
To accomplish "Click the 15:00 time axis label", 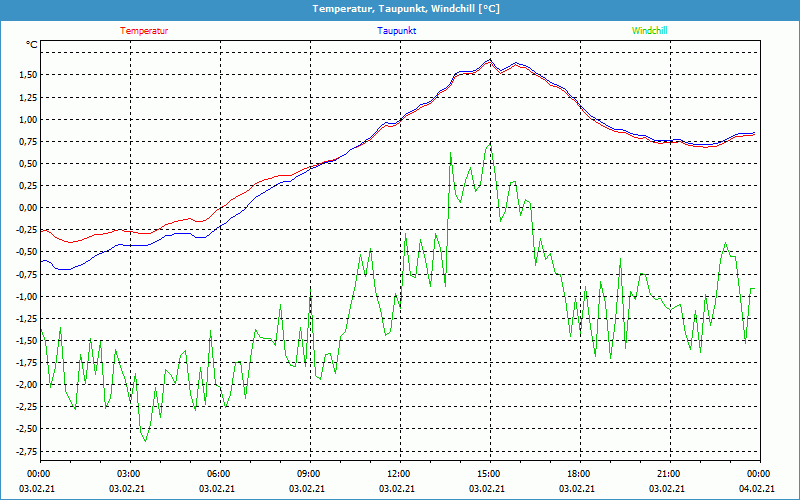I will [x=488, y=474].
